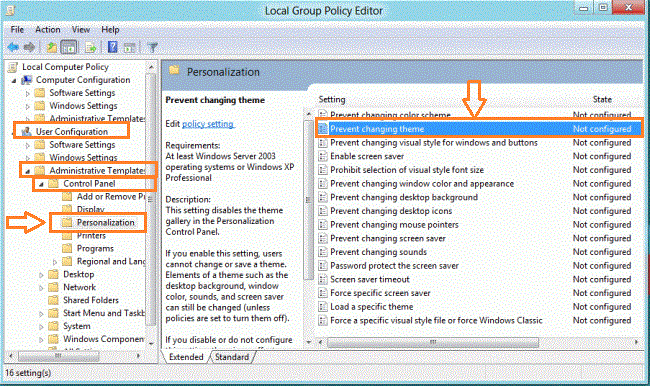Select Add or Remove Programs tree folder

(x=111, y=197)
